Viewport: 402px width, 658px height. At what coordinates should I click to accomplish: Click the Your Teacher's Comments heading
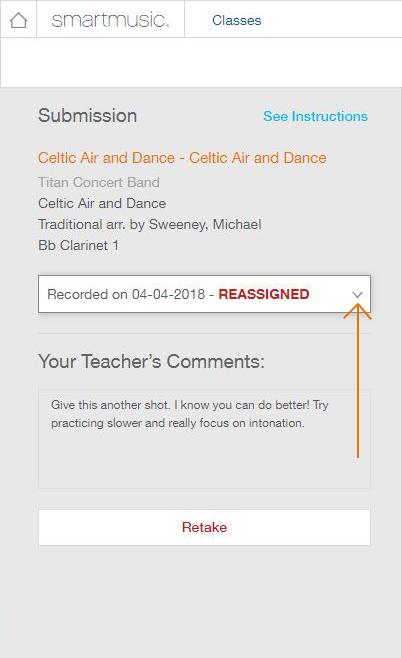coord(151,362)
